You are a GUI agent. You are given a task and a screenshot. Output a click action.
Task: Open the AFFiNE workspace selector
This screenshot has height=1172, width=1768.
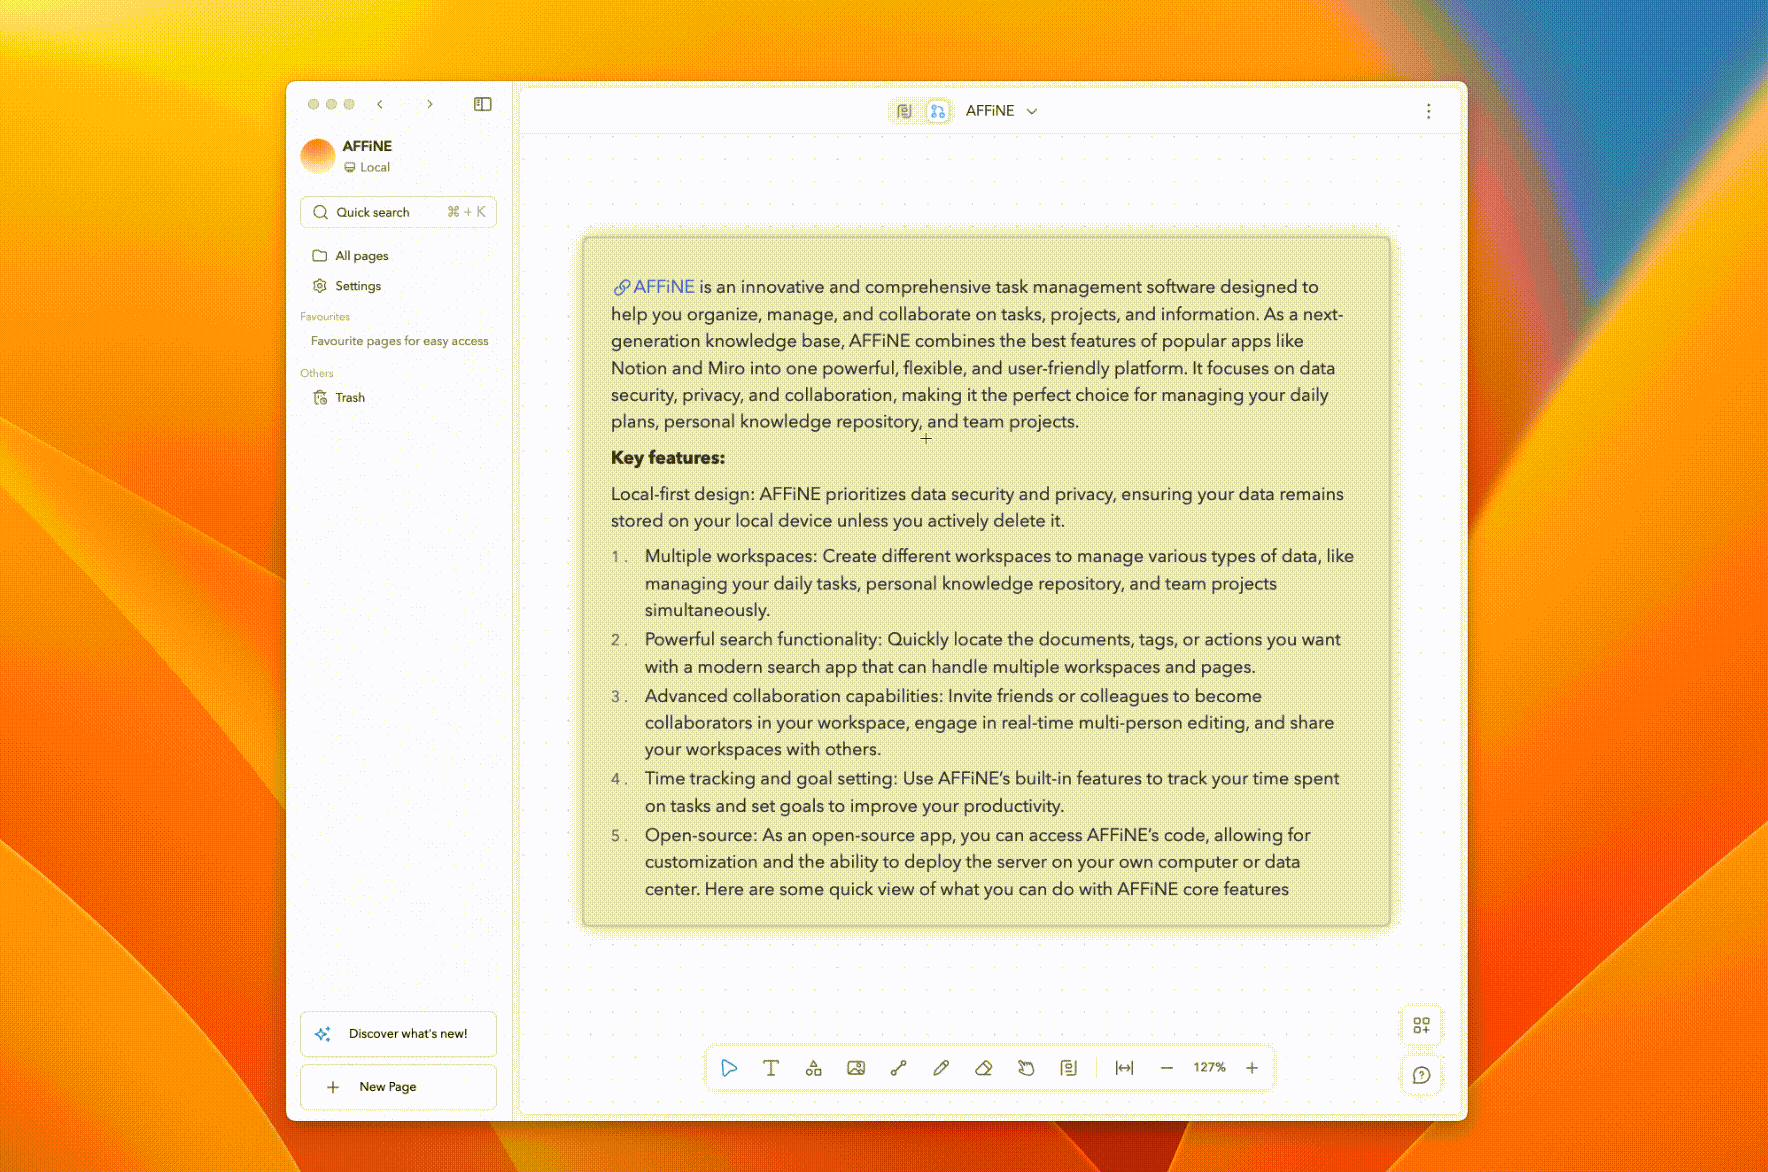pos(398,156)
